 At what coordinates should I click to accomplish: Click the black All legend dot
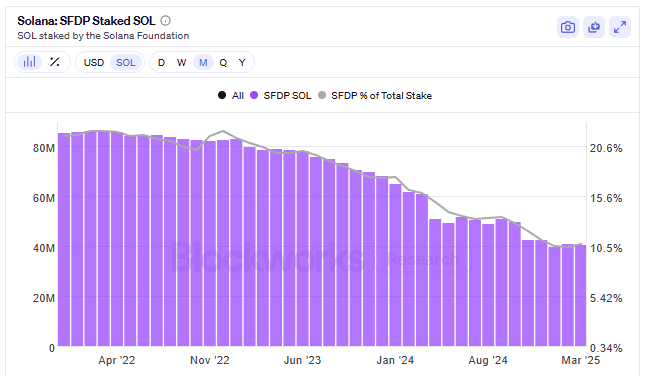click(x=222, y=95)
